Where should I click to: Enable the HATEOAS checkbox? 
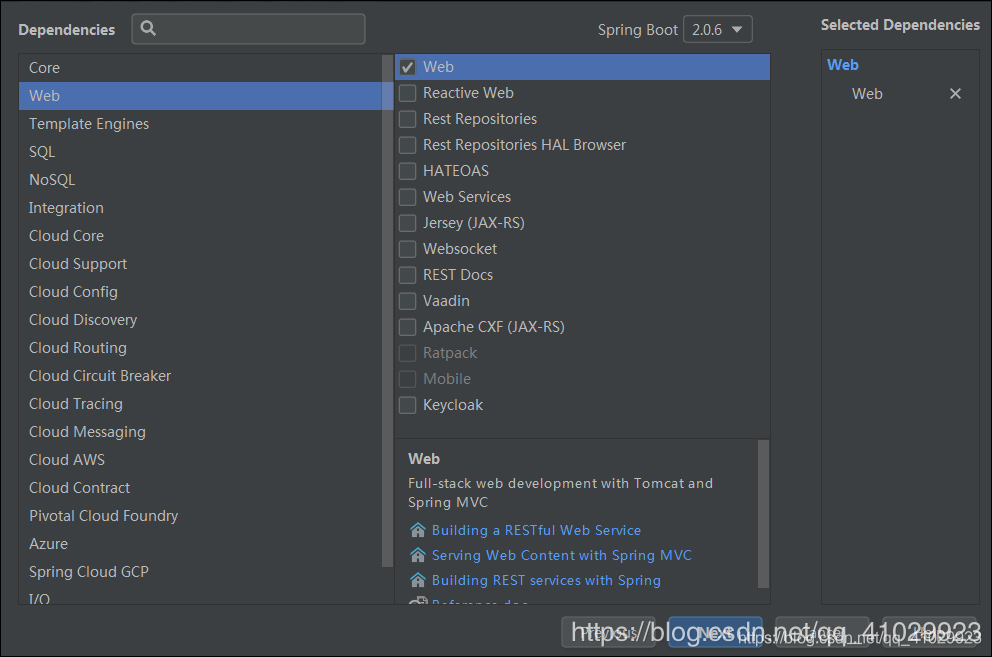pyautogui.click(x=407, y=171)
